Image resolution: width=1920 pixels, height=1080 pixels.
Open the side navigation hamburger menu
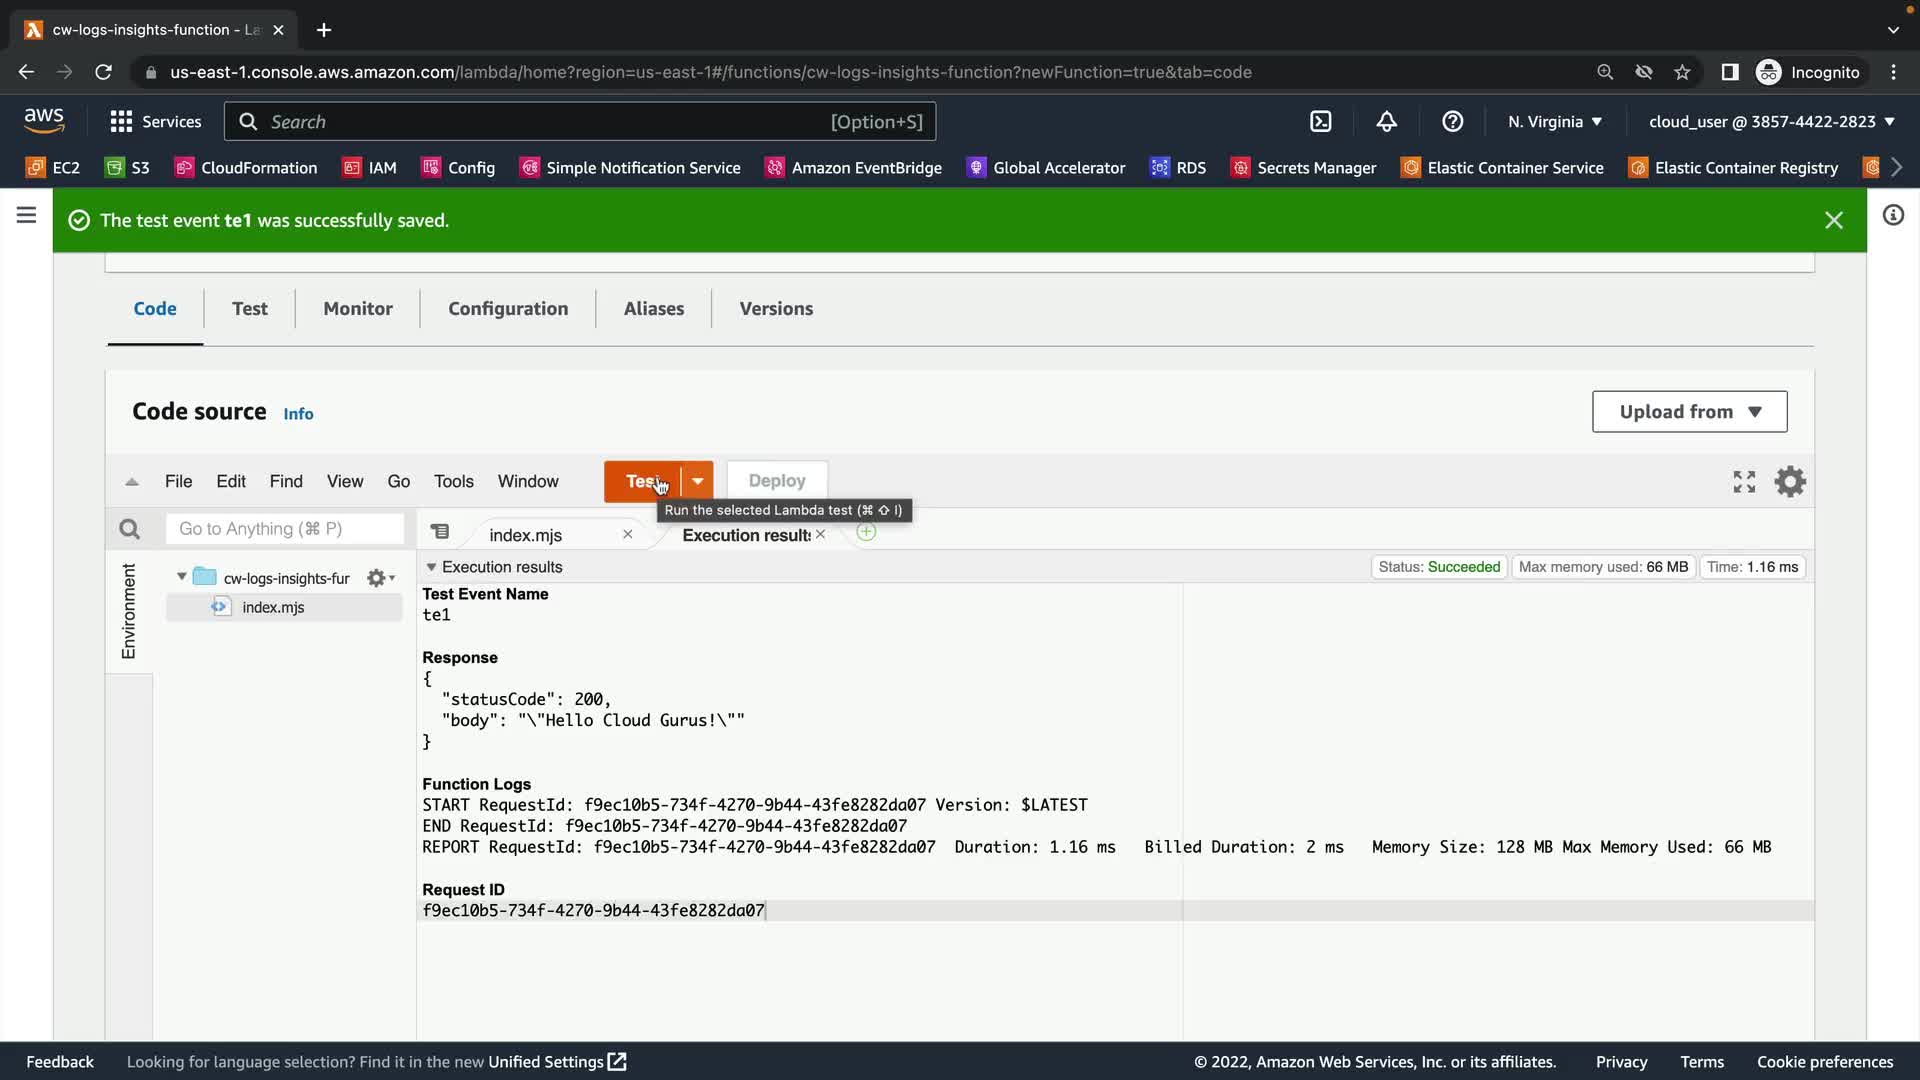click(27, 215)
